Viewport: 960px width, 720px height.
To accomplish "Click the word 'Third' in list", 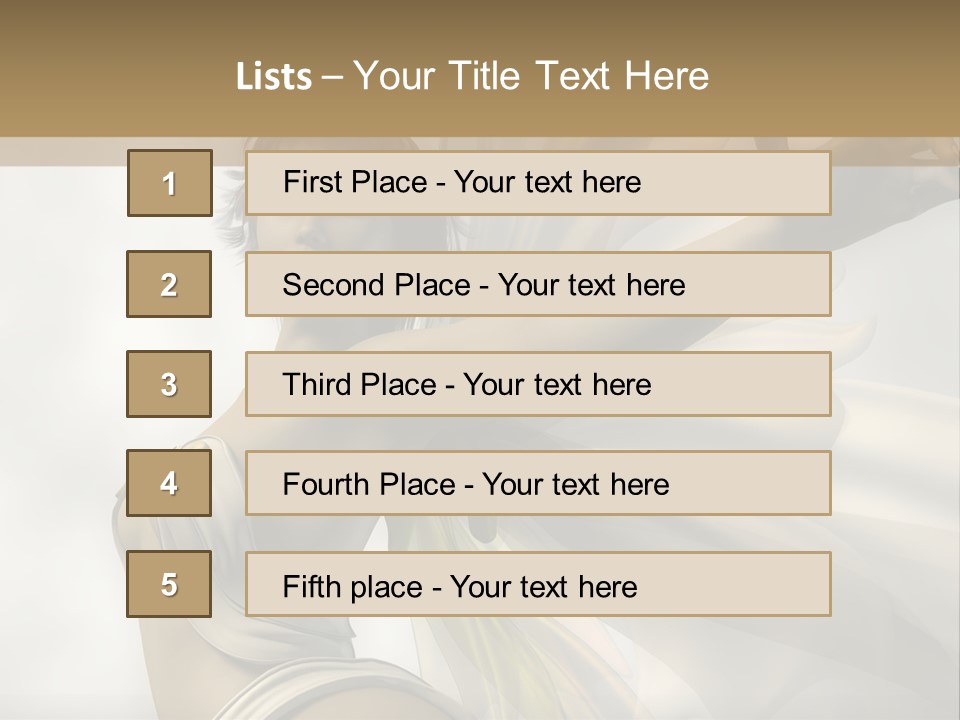I will coord(316,384).
